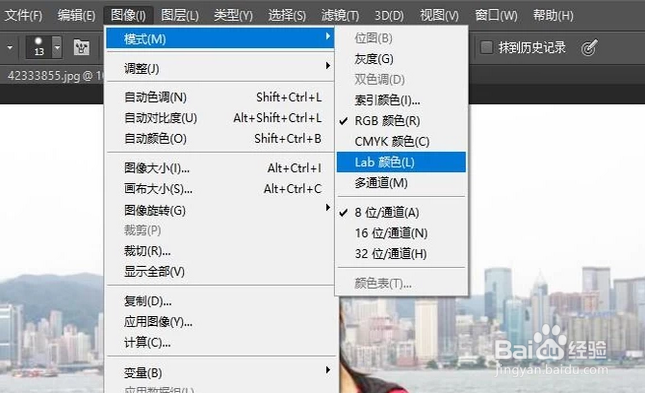Open the tool preset picker arrow
Viewport: 645px width, 393px height.
10,47
